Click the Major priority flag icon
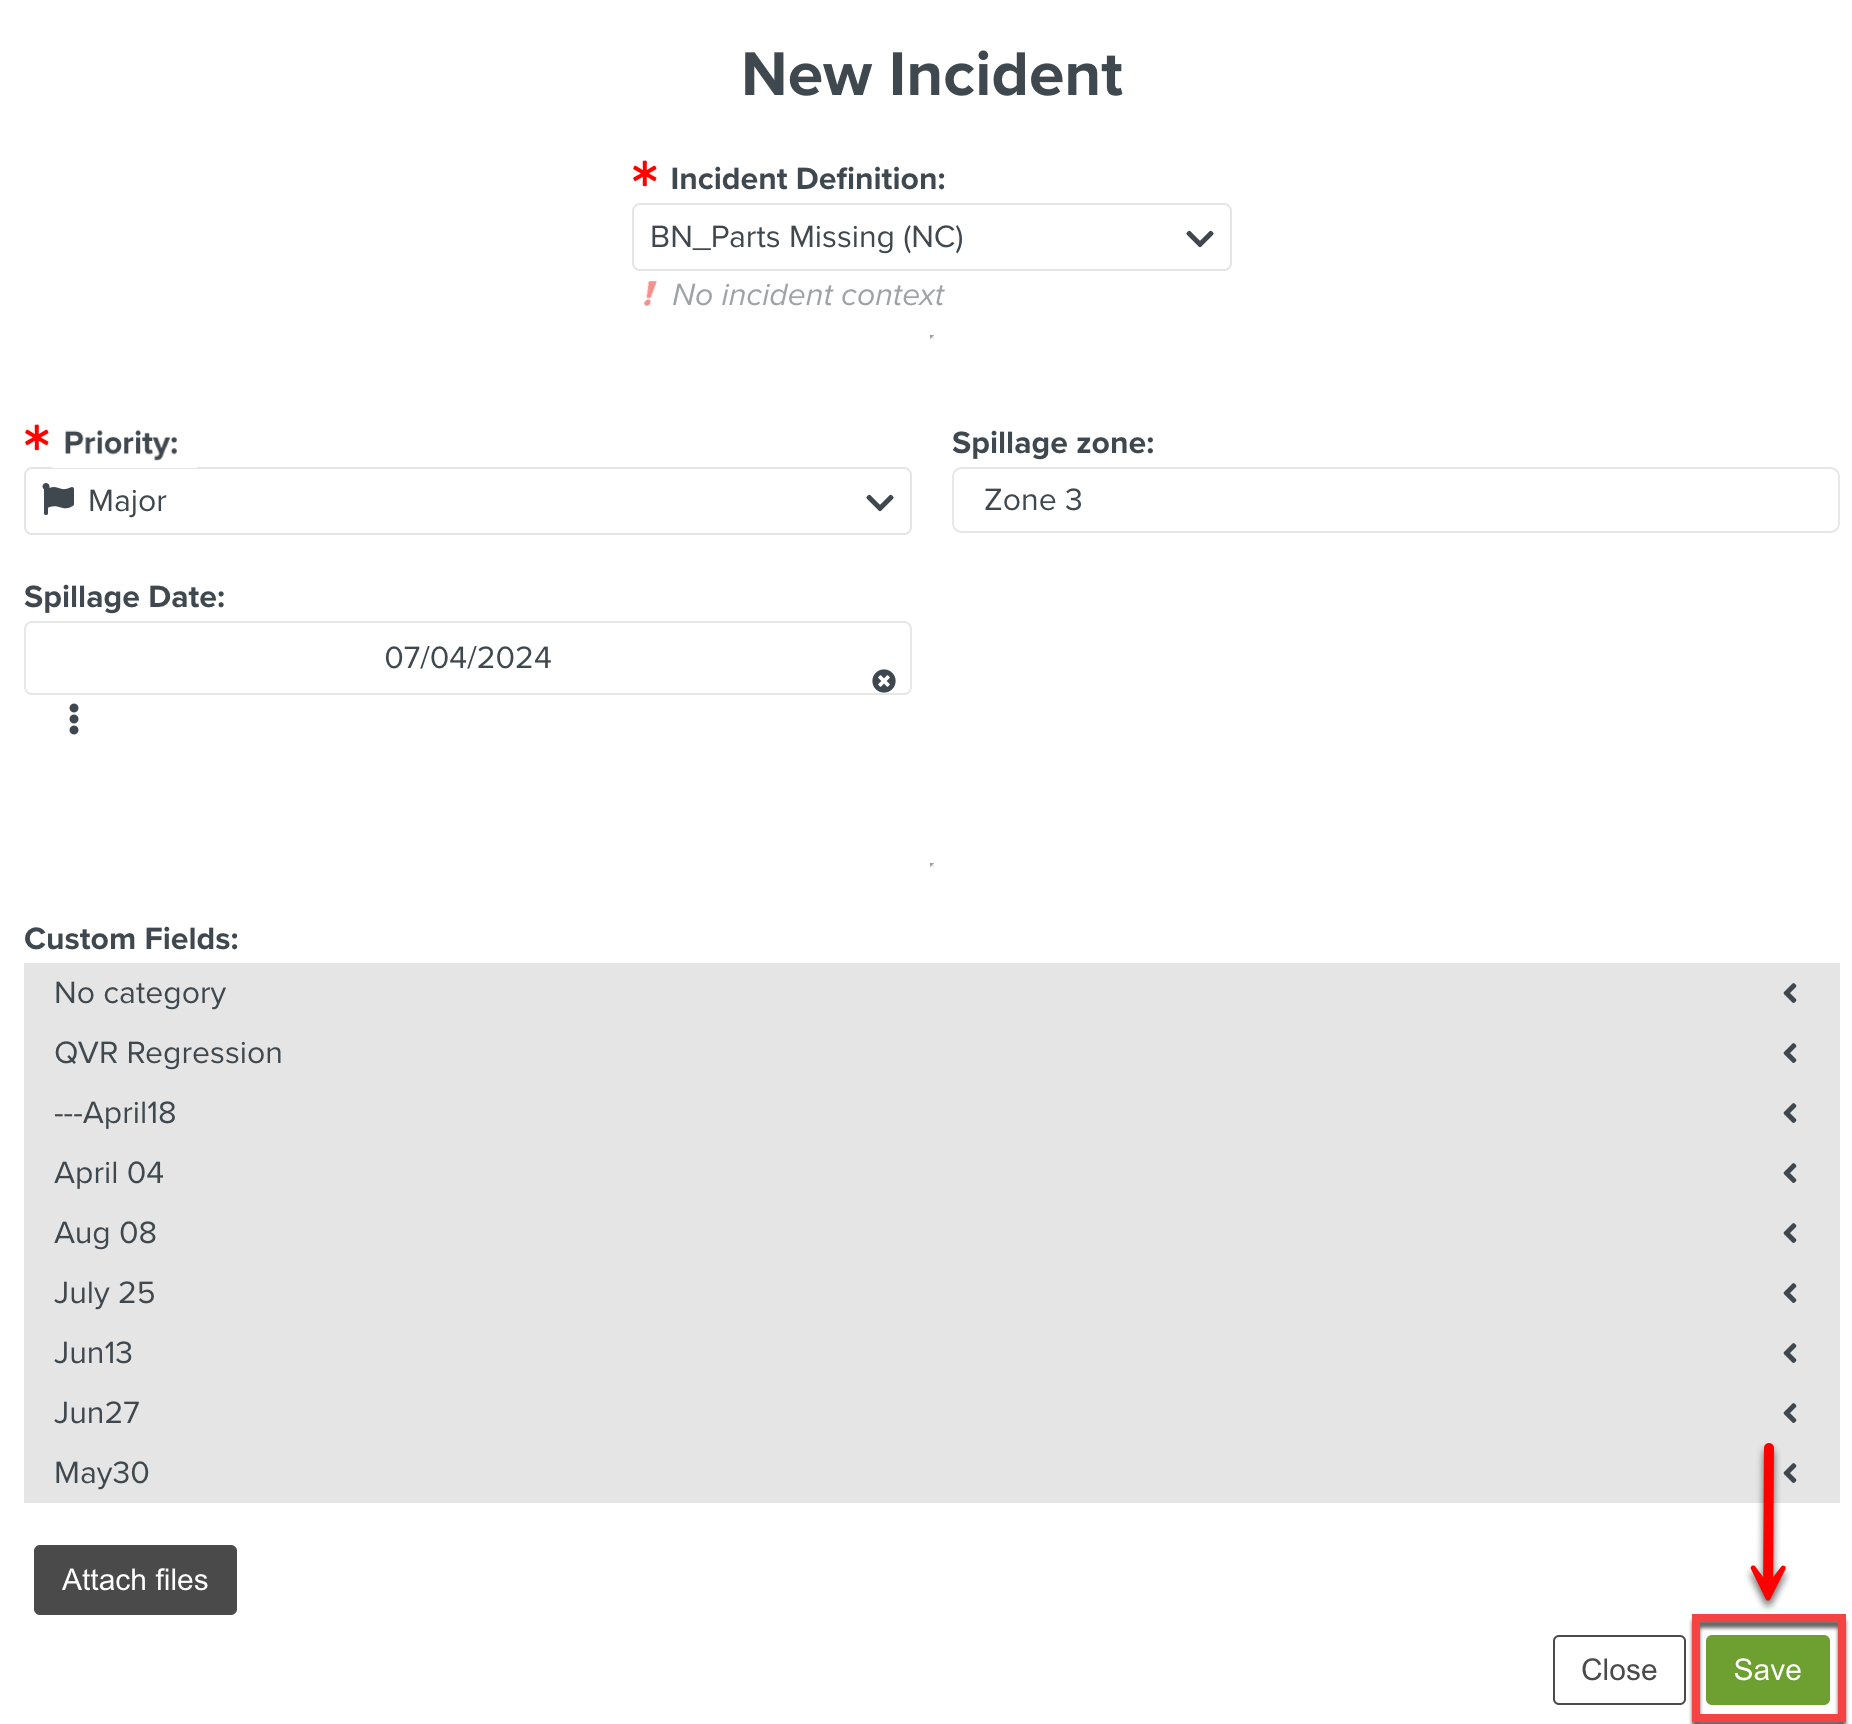Image resolution: width=1852 pixels, height=1724 pixels. pos(59,499)
